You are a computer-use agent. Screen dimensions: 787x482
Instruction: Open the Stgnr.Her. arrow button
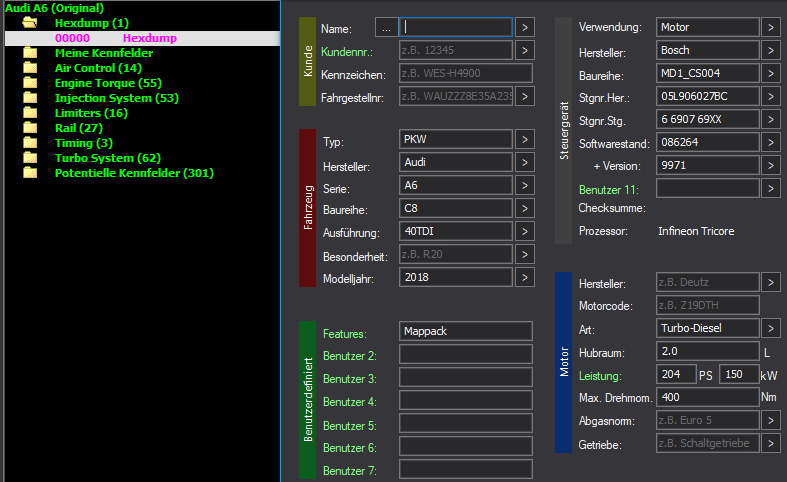(771, 96)
